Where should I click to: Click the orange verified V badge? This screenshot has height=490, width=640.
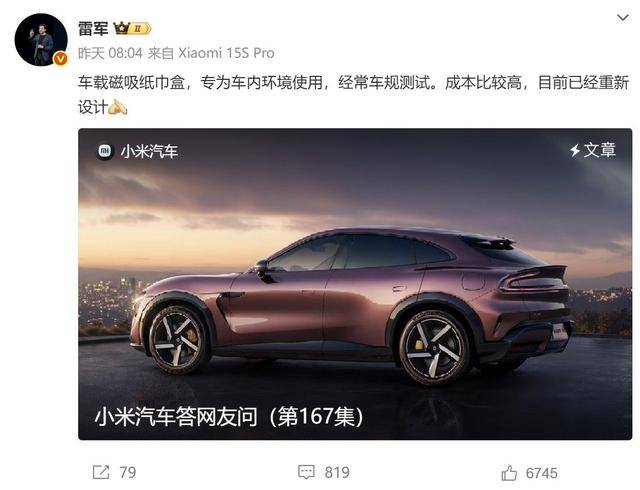coord(60,59)
